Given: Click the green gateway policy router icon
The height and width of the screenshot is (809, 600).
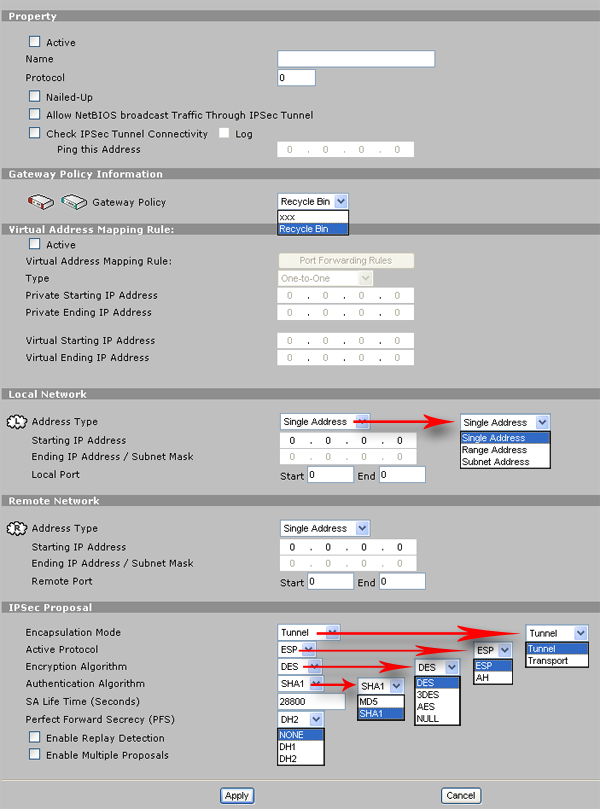Looking at the screenshot, I should 74,202.
